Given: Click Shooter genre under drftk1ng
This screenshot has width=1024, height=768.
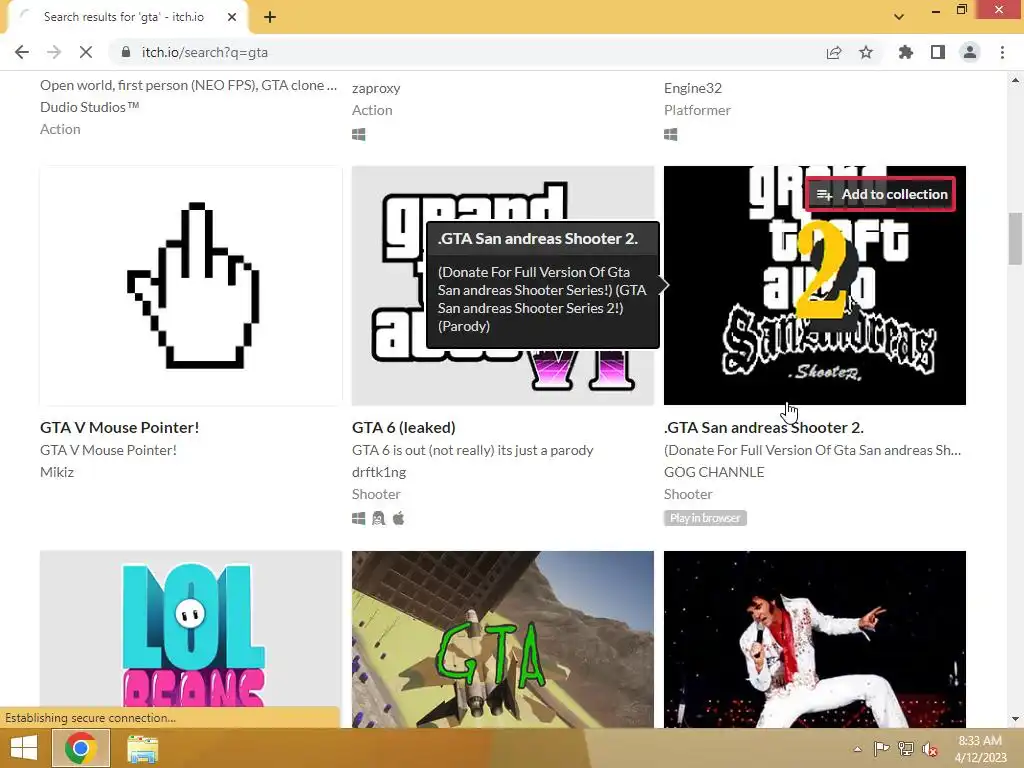Looking at the screenshot, I should pyautogui.click(x=376, y=494).
